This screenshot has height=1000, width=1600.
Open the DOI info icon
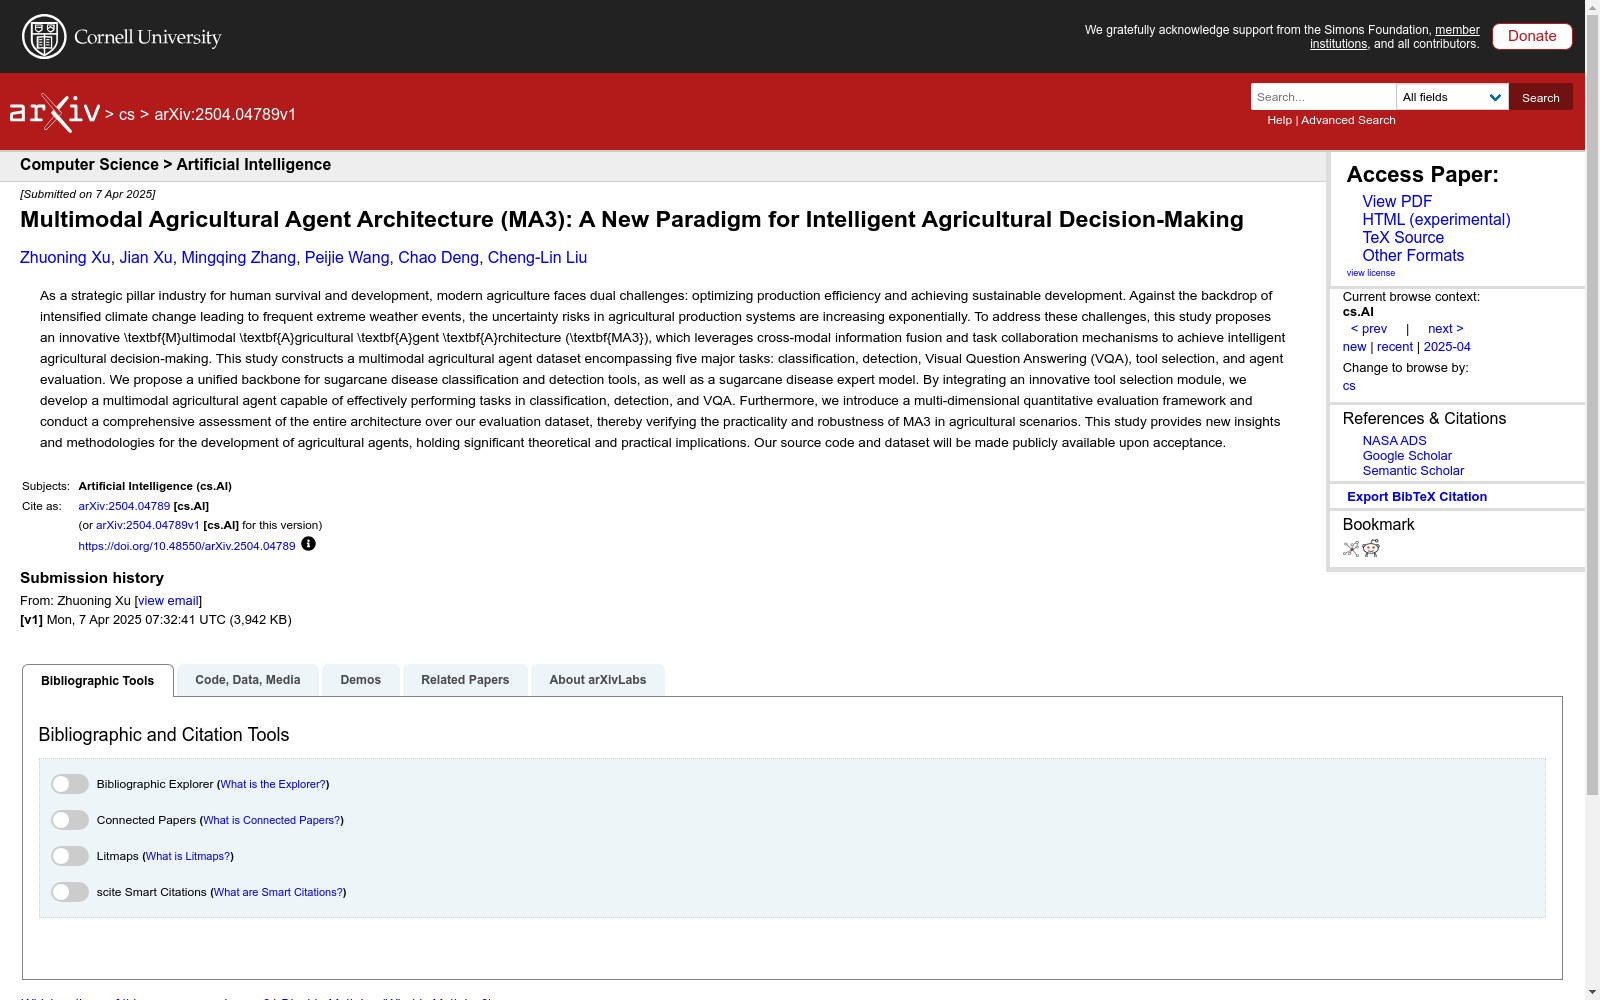[308, 544]
